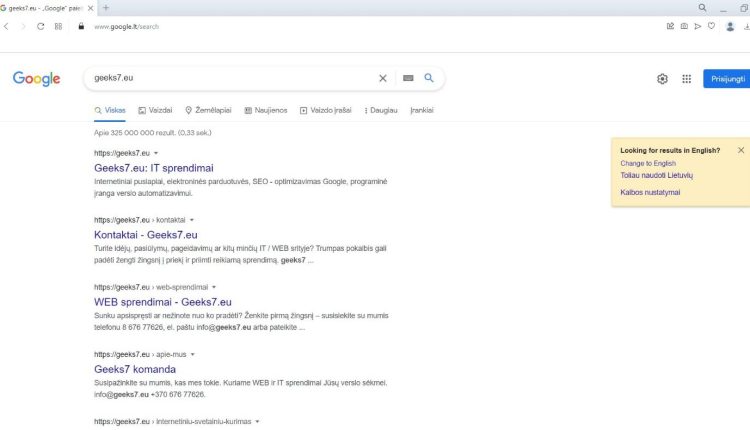The width and height of the screenshot is (750, 430).
Task: Switch to the Vaizdai images tab
Action: click(155, 110)
